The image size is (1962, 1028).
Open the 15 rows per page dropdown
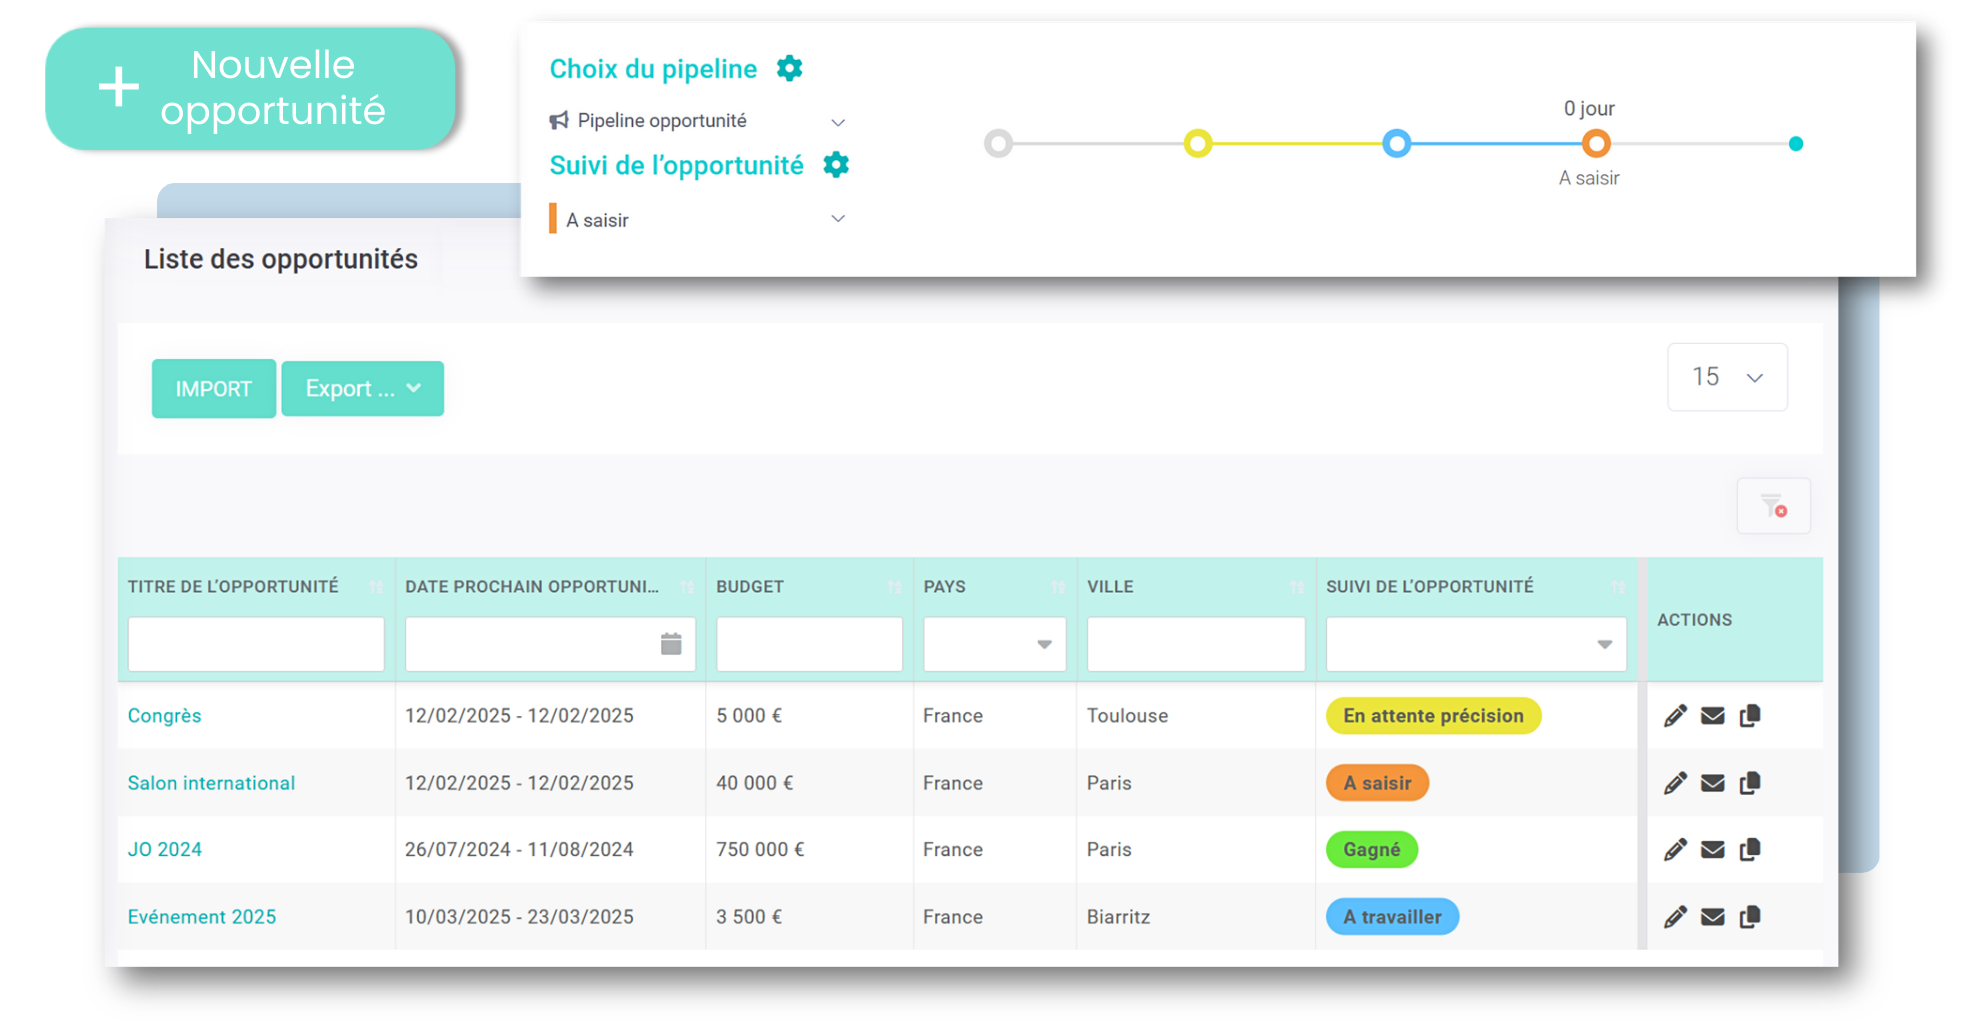tap(1726, 377)
